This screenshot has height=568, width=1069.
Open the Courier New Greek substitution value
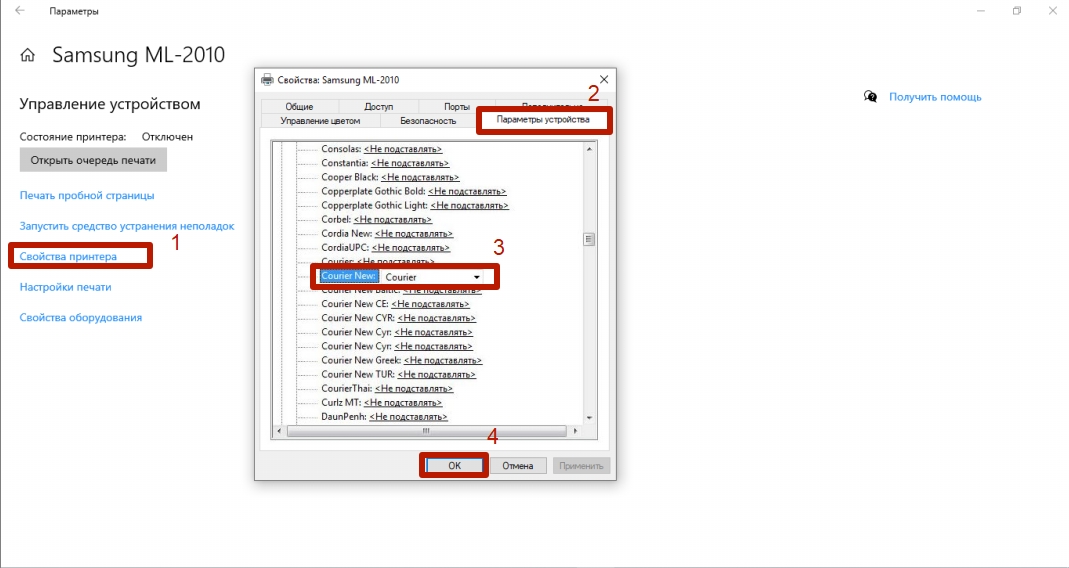click(x=443, y=360)
